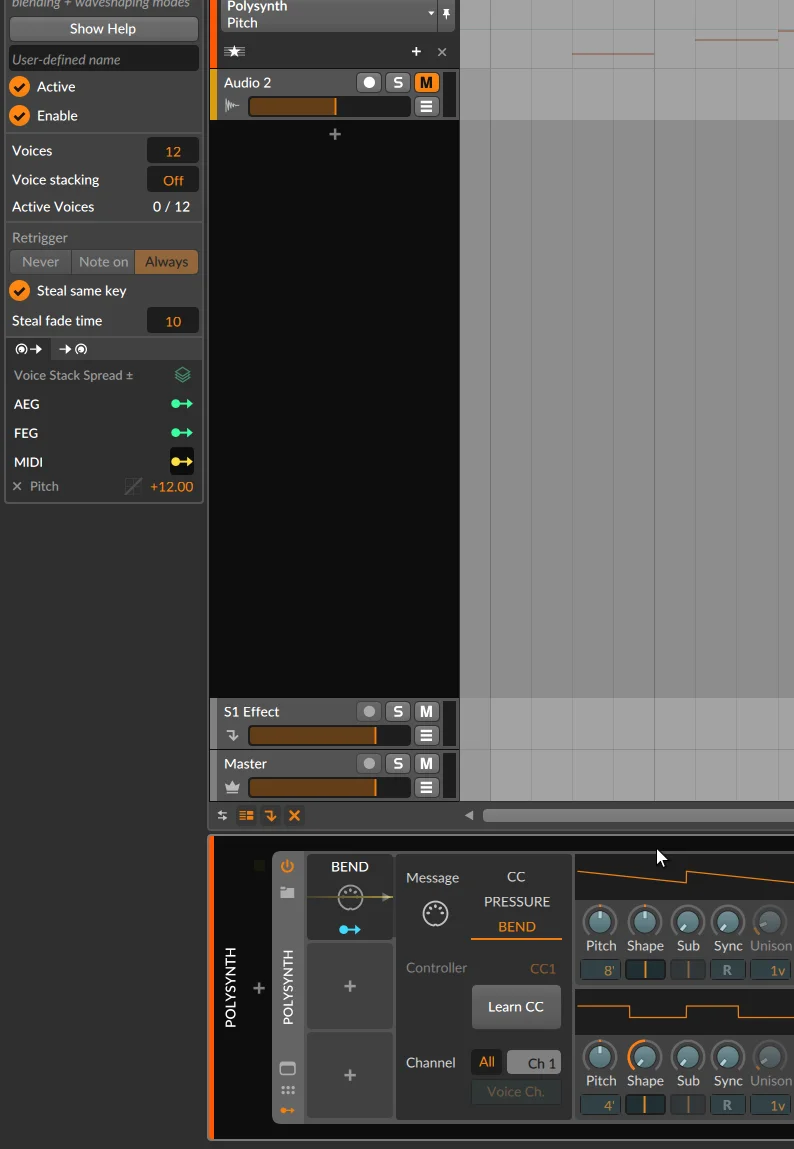Switch to the modulation destinations tab
The width and height of the screenshot is (794, 1149).
(73, 349)
